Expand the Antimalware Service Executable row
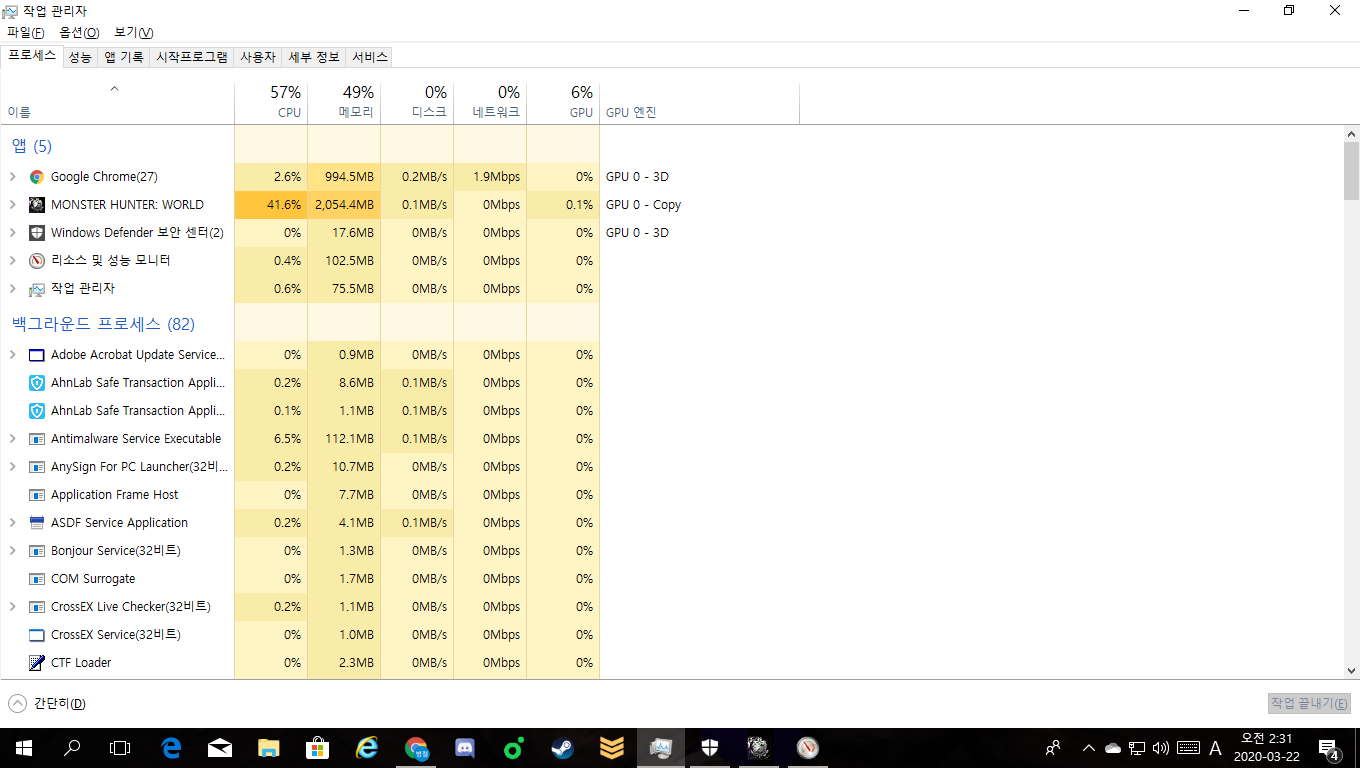This screenshot has width=1360, height=768. [x=13, y=439]
